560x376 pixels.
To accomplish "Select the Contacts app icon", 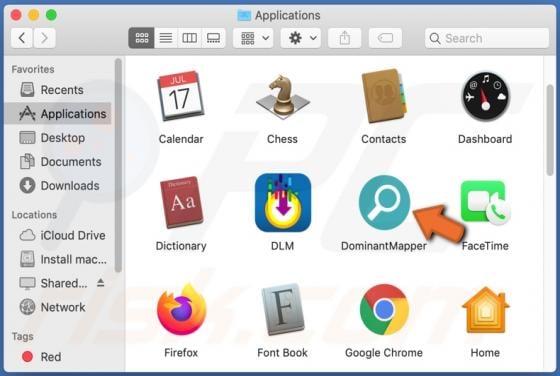I will (x=384, y=96).
